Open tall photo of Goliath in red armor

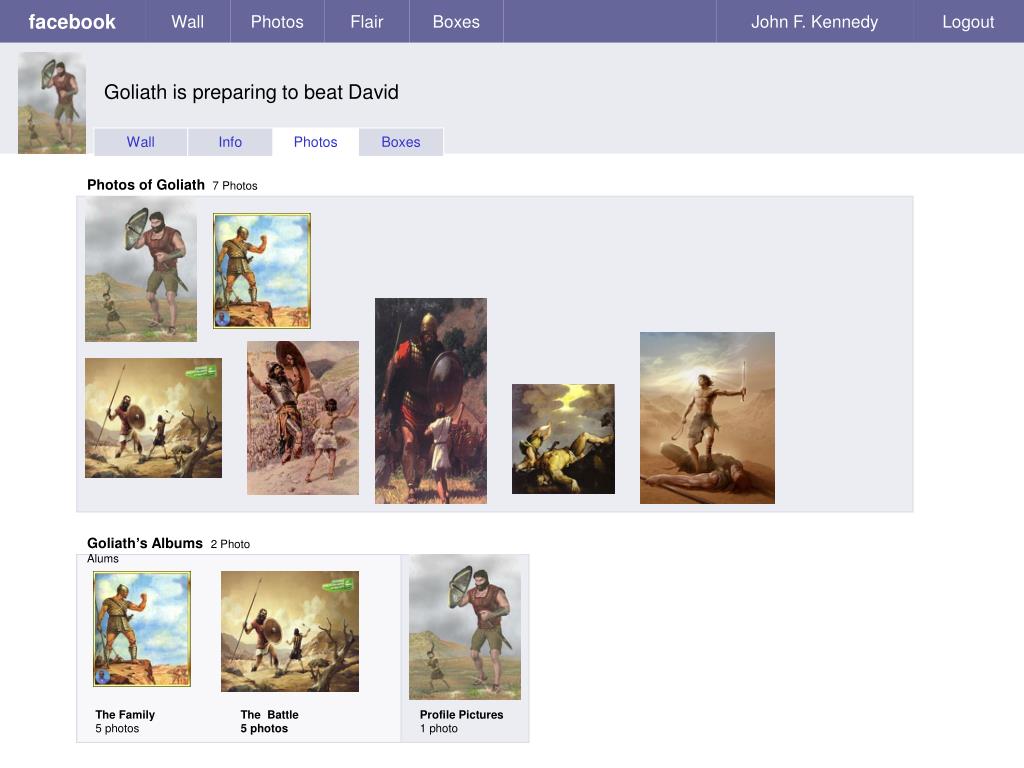pos(430,401)
